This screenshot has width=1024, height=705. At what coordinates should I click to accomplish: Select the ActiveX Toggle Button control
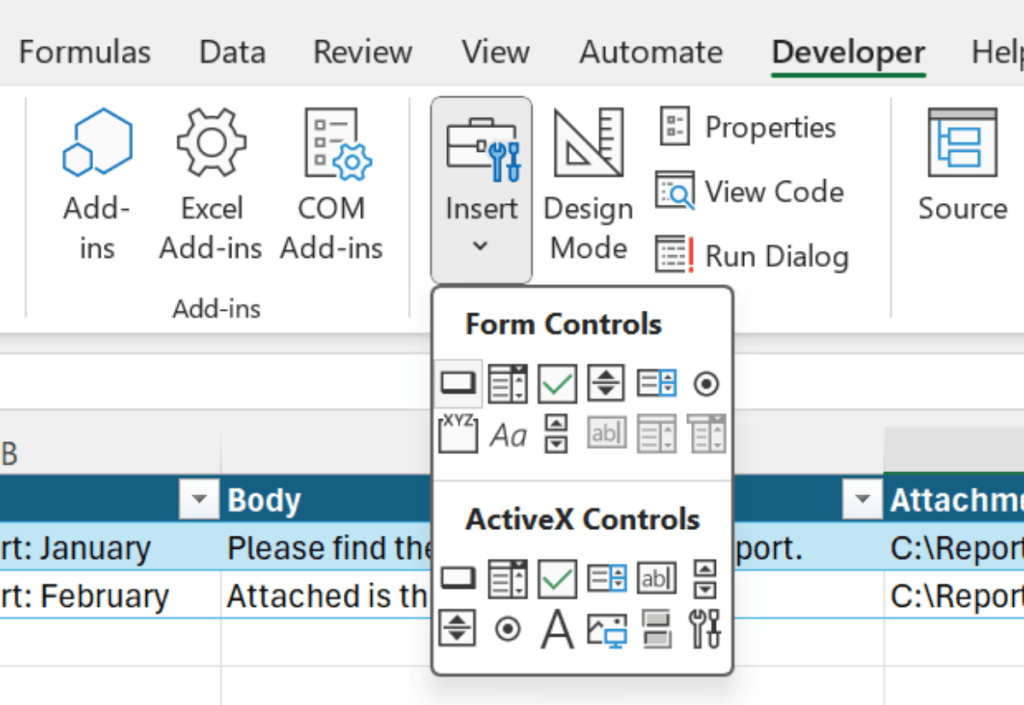pyautogui.click(x=656, y=629)
